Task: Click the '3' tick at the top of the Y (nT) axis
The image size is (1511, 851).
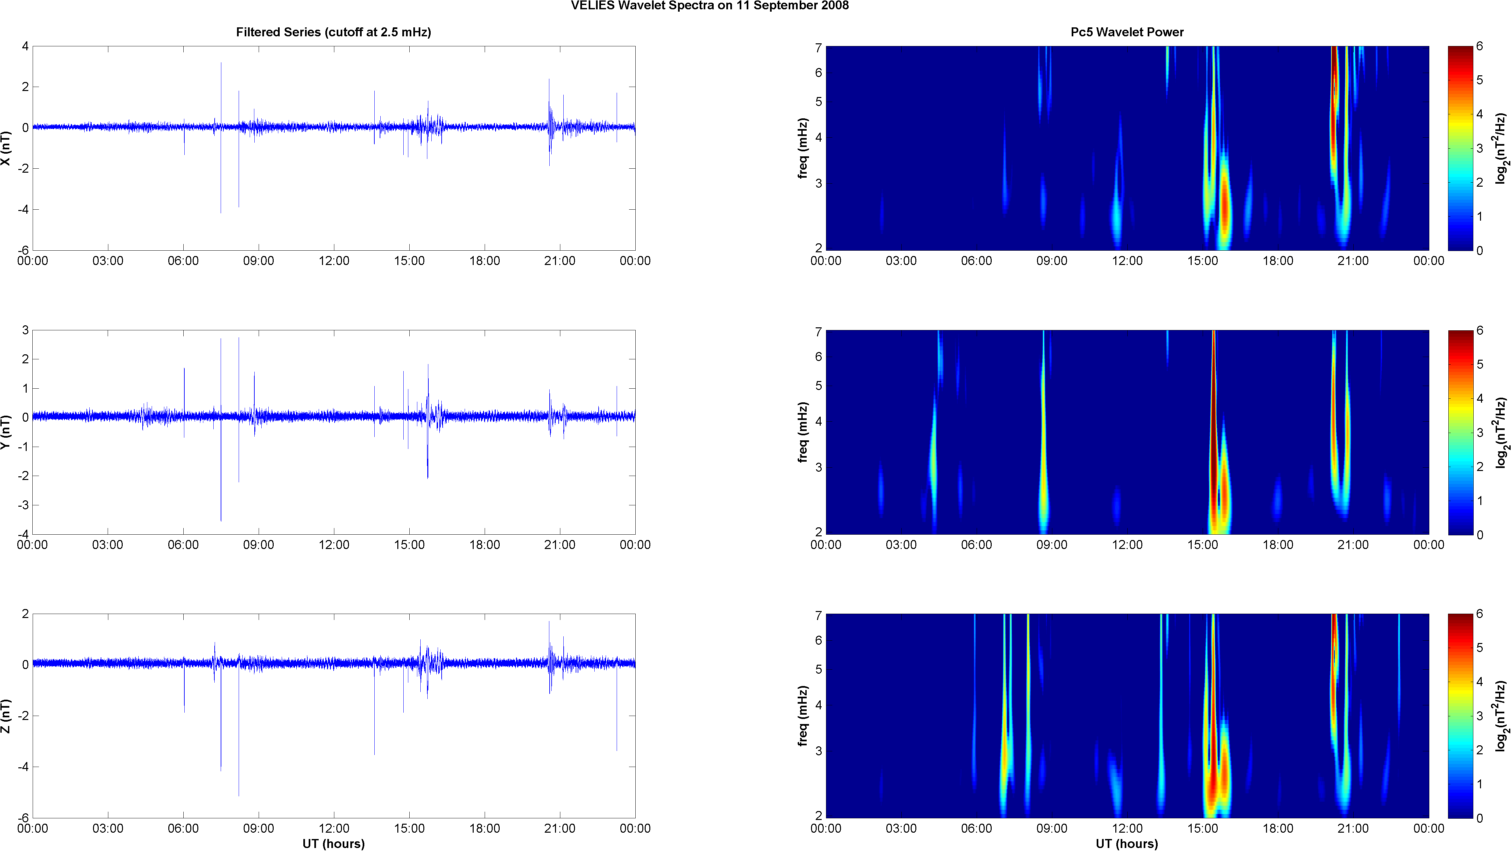Action: click(25, 330)
